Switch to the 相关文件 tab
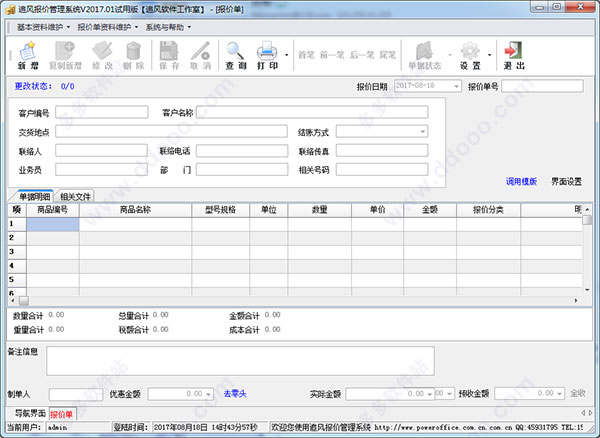 pyautogui.click(x=75, y=197)
